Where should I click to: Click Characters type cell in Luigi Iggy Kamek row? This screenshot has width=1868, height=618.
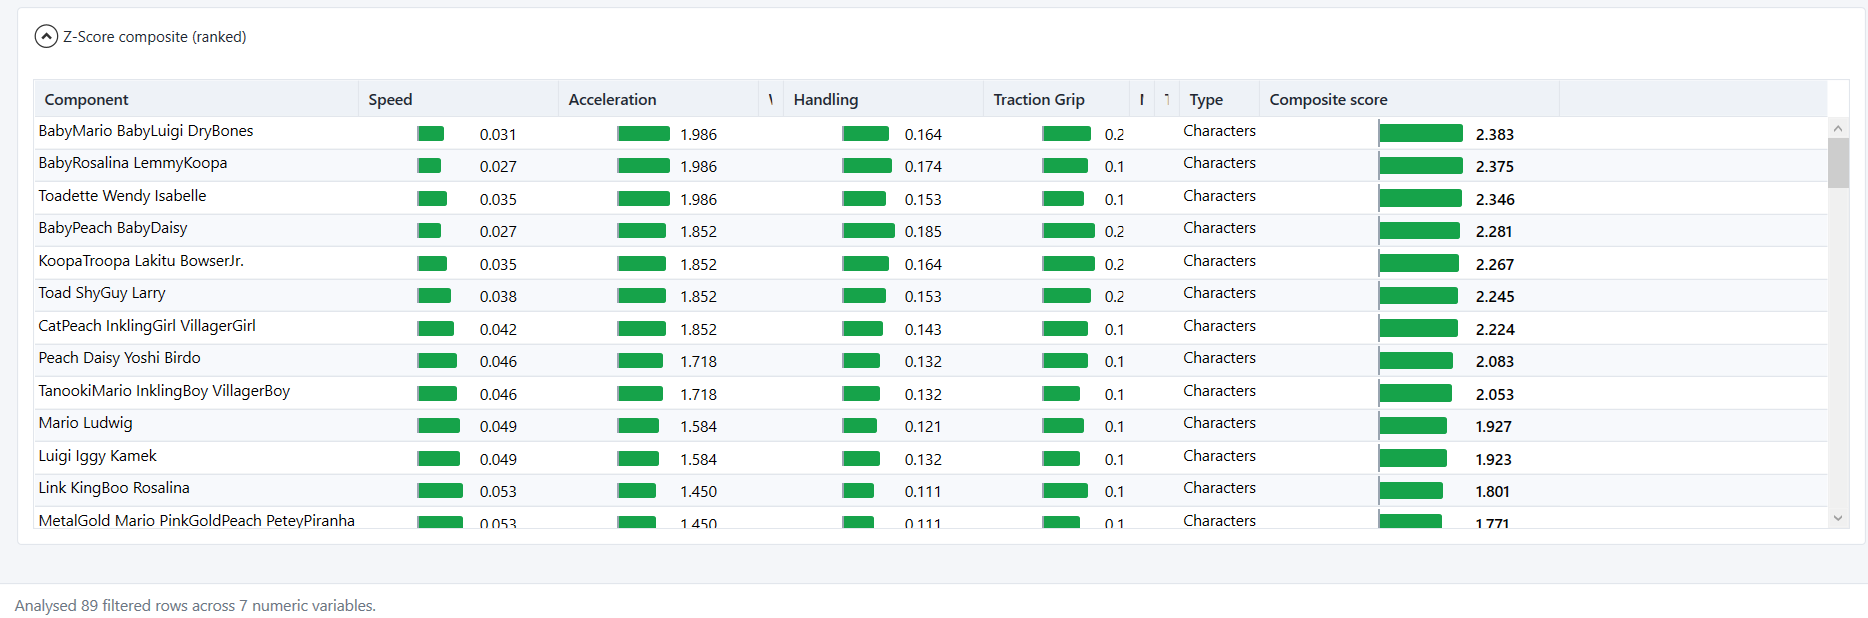coord(1219,456)
